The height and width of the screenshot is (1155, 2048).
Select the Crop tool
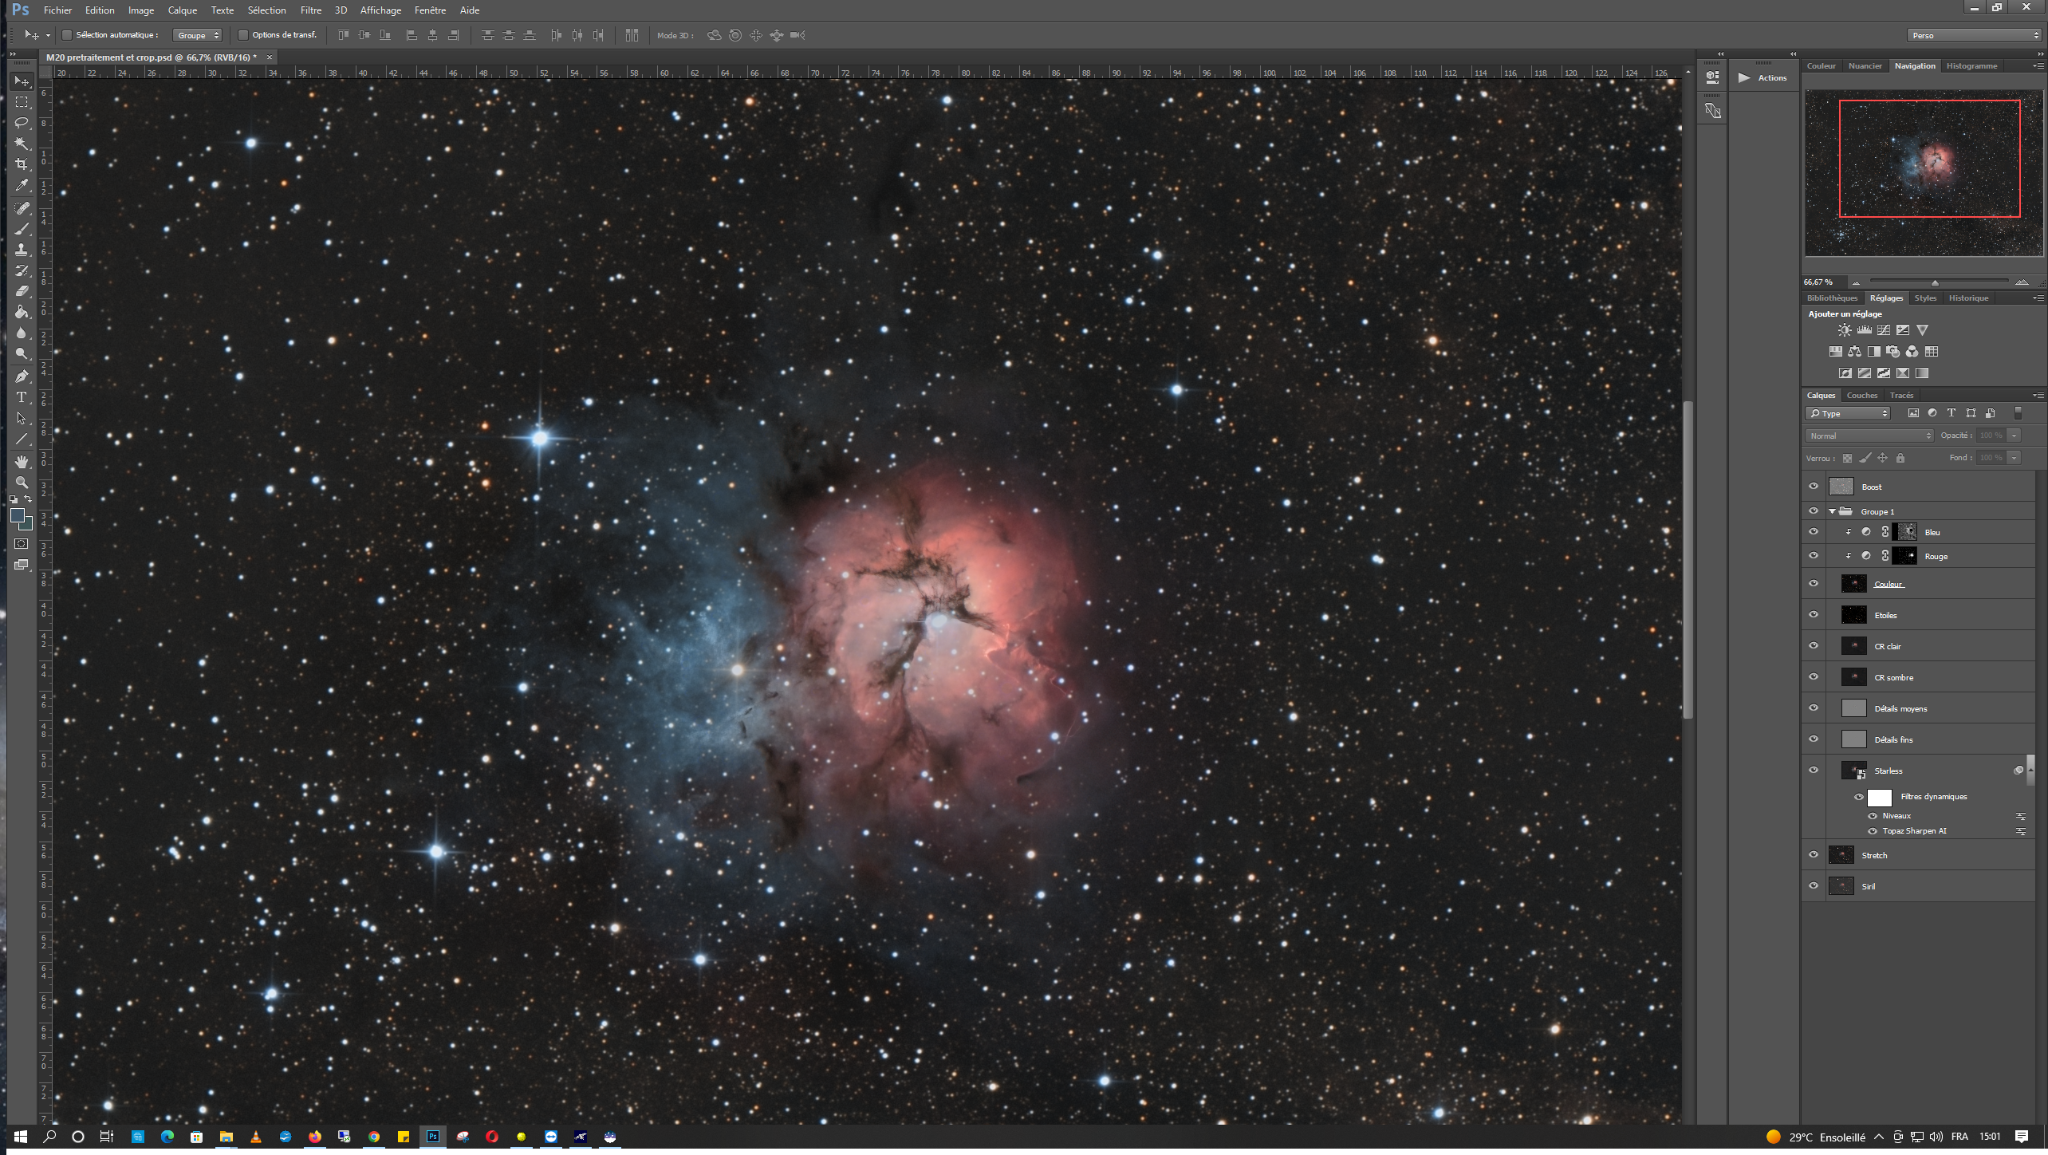coord(21,165)
